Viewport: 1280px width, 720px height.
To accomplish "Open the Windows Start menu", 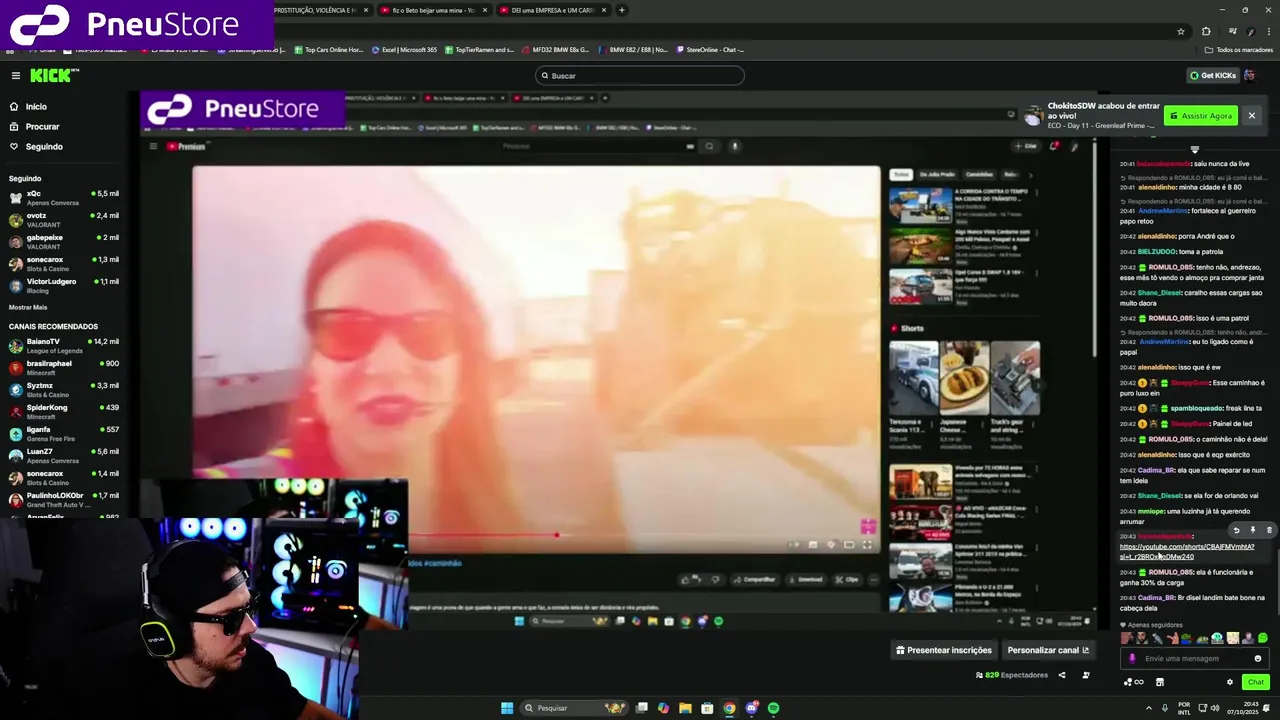I will point(507,708).
